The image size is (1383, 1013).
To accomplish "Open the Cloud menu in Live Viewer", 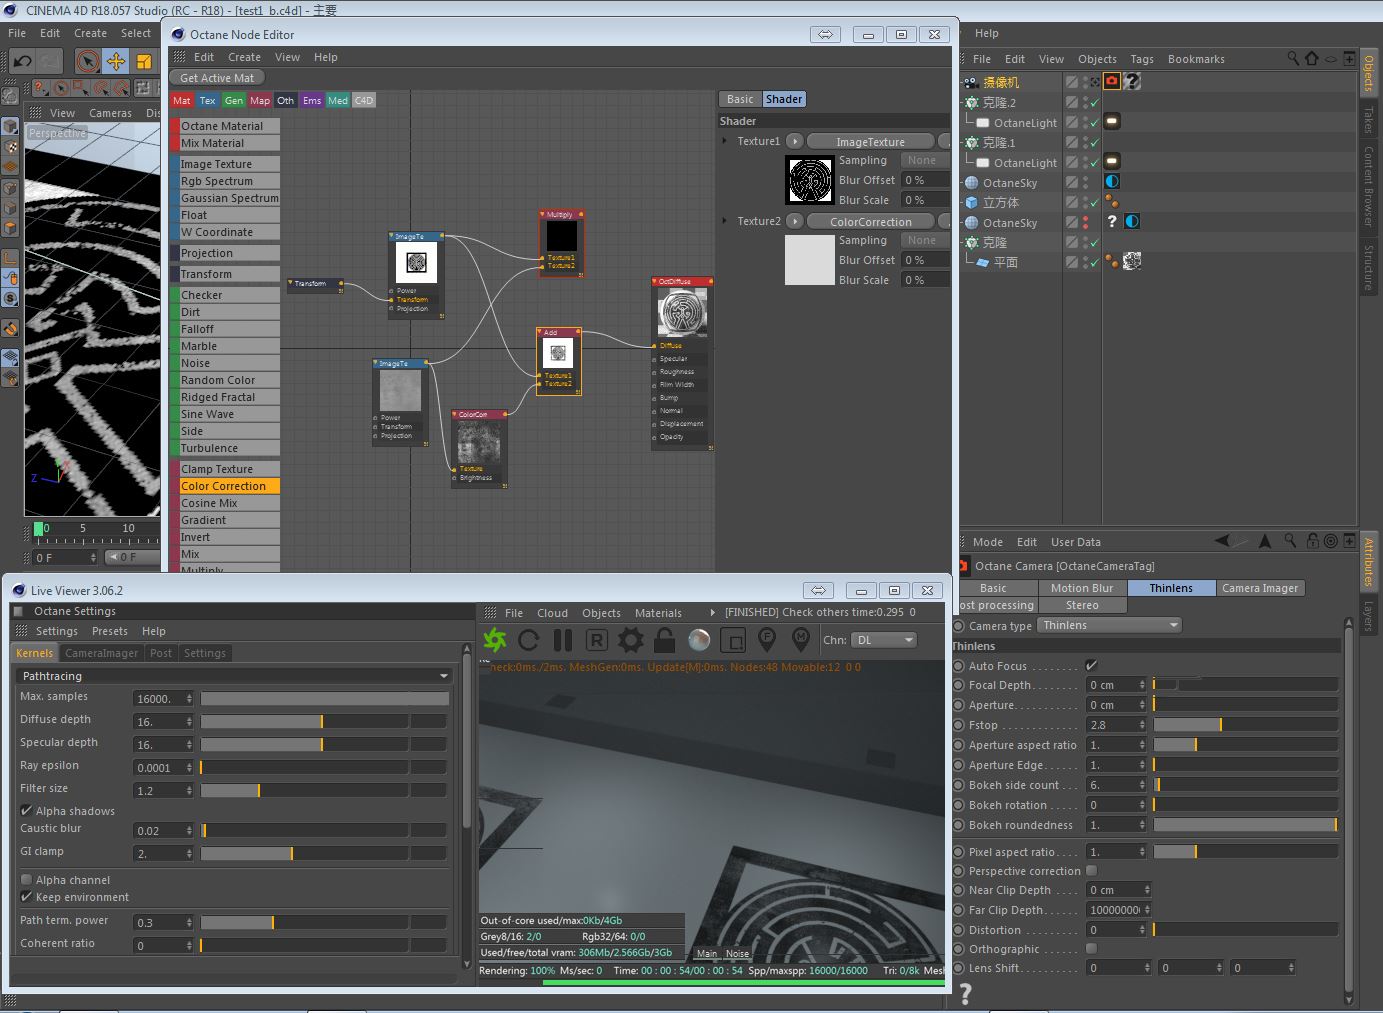I will tap(552, 613).
